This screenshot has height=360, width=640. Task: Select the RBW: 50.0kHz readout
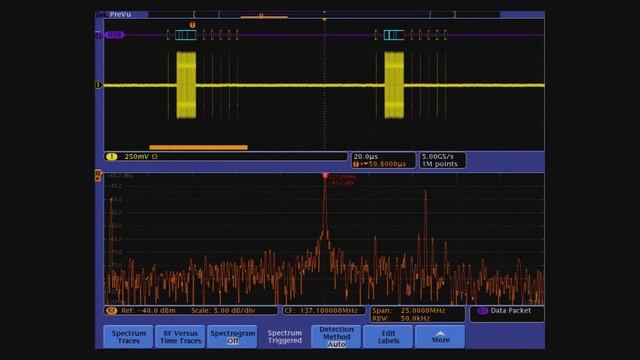[401, 318]
